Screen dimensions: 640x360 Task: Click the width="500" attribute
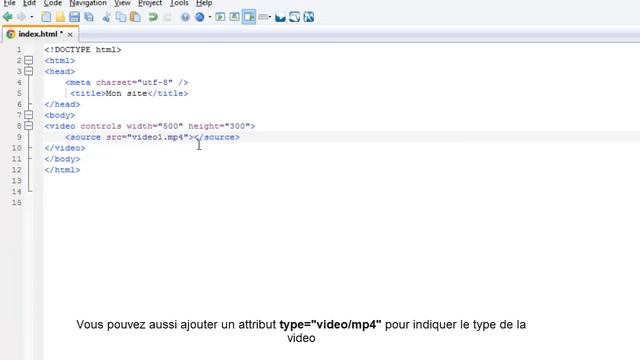point(155,127)
